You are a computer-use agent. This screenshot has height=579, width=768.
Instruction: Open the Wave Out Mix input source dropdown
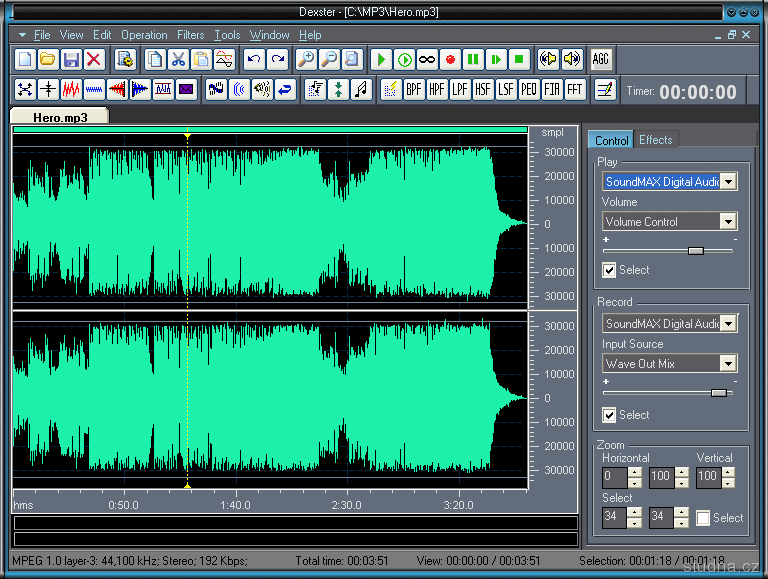(x=728, y=364)
